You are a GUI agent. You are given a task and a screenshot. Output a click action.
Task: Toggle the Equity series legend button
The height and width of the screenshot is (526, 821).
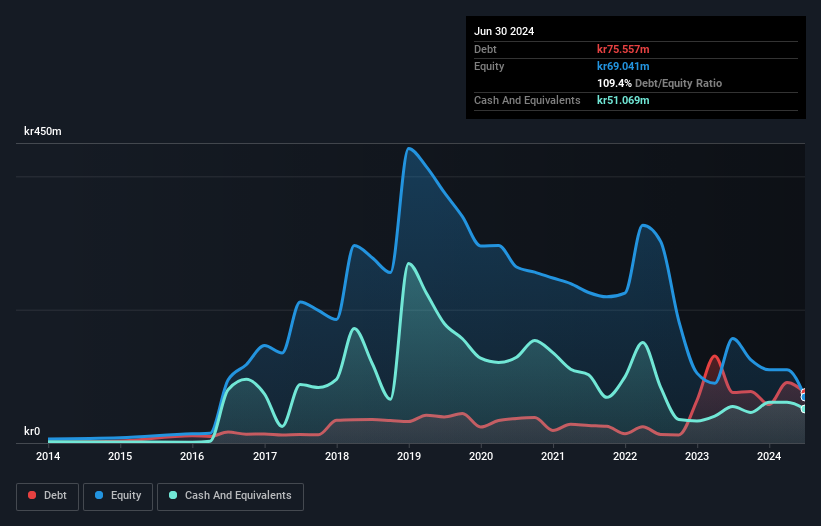118,496
